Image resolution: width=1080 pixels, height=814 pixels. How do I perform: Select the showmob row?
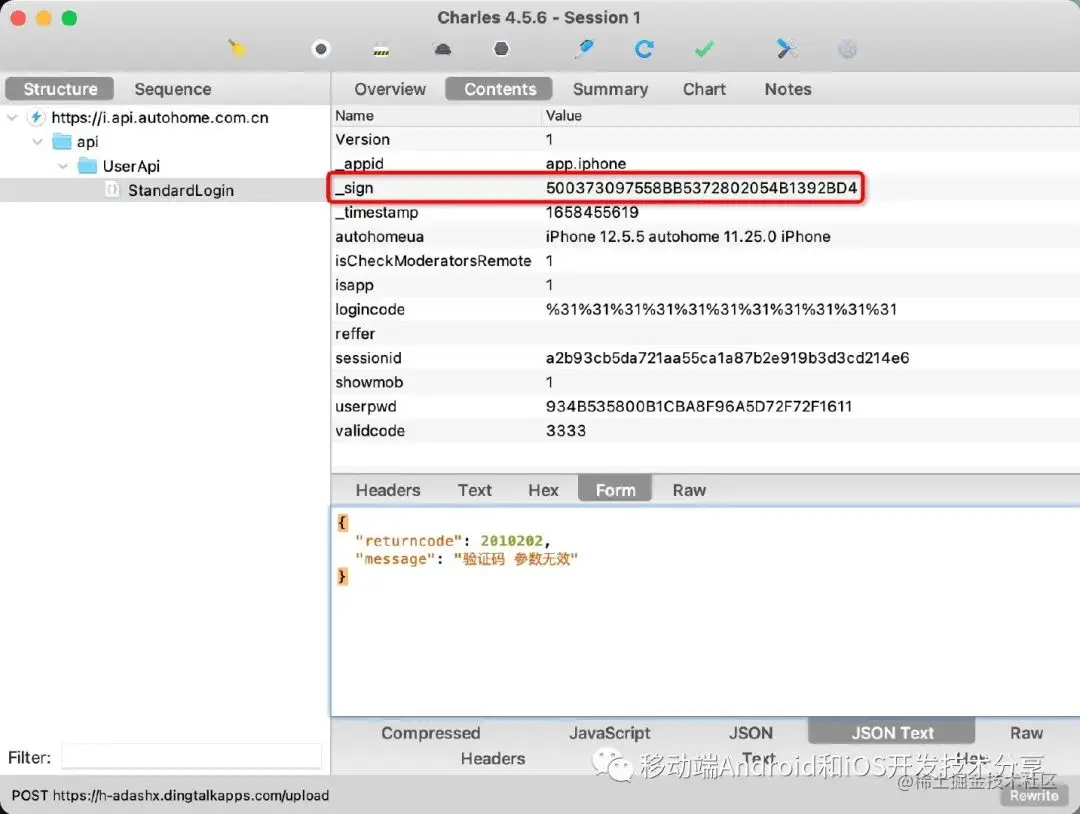705,382
